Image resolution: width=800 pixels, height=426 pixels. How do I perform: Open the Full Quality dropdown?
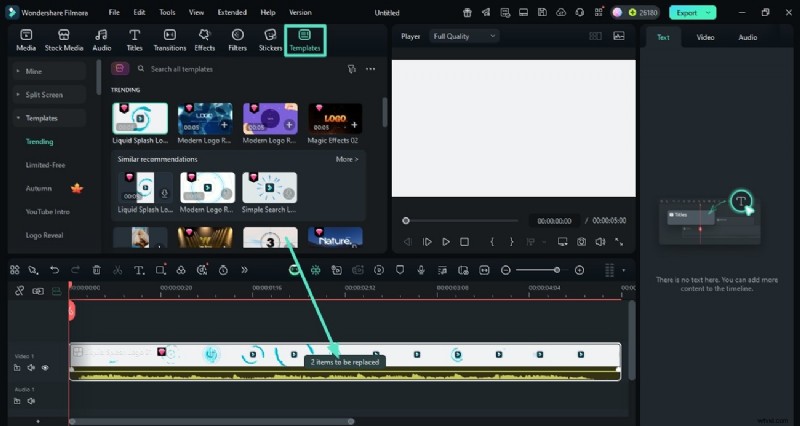click(464, 36)
